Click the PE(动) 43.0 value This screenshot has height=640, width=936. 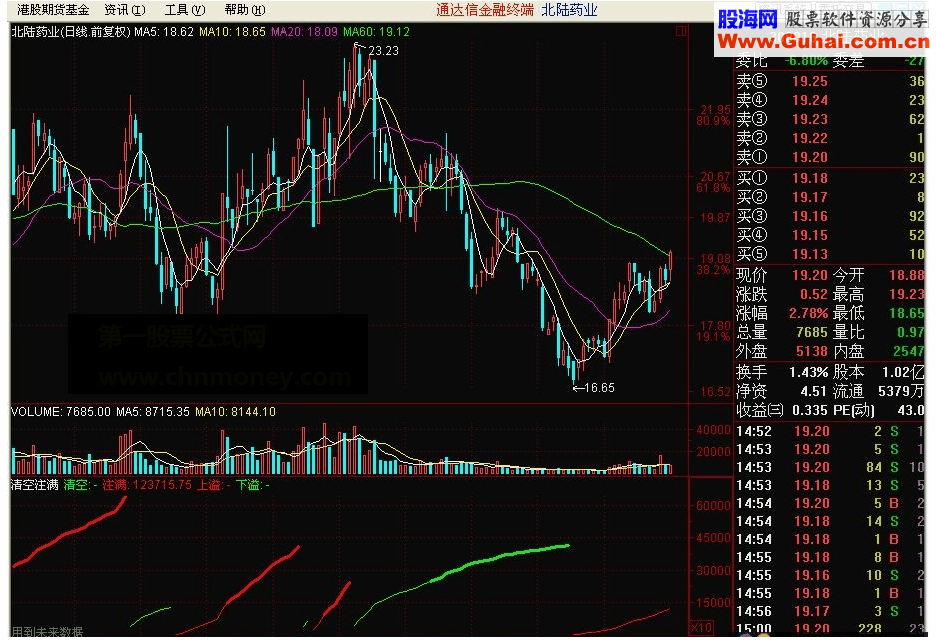911,411
